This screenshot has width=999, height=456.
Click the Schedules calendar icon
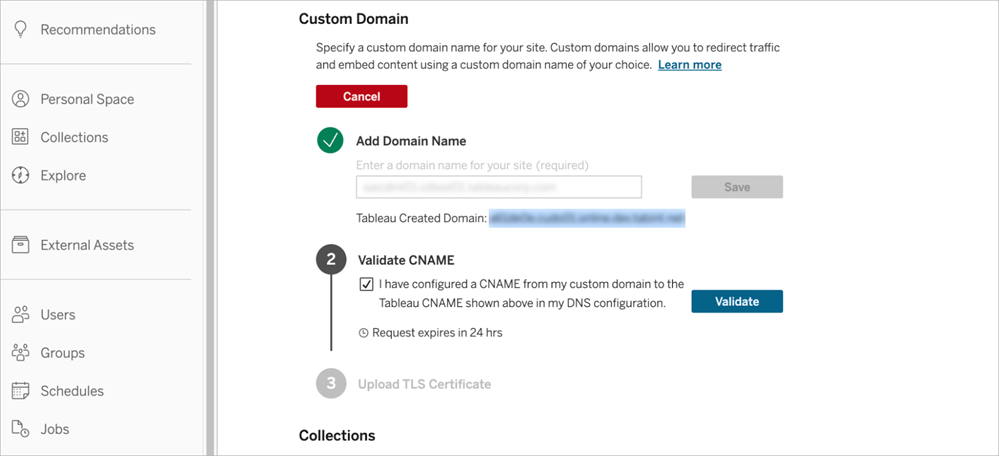tap(20, 391)
